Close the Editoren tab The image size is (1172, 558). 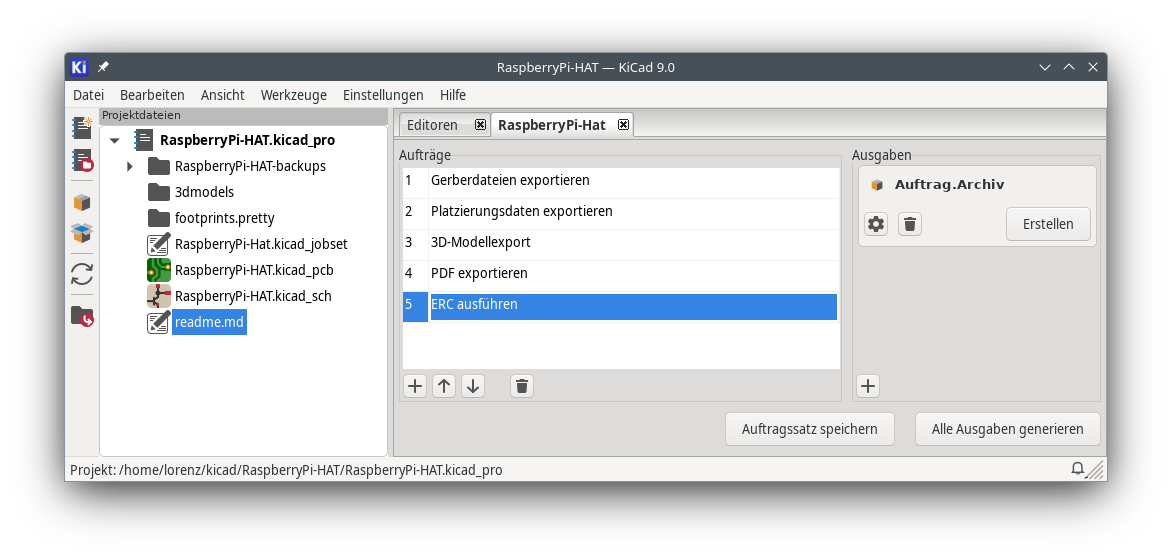(480, 125)
